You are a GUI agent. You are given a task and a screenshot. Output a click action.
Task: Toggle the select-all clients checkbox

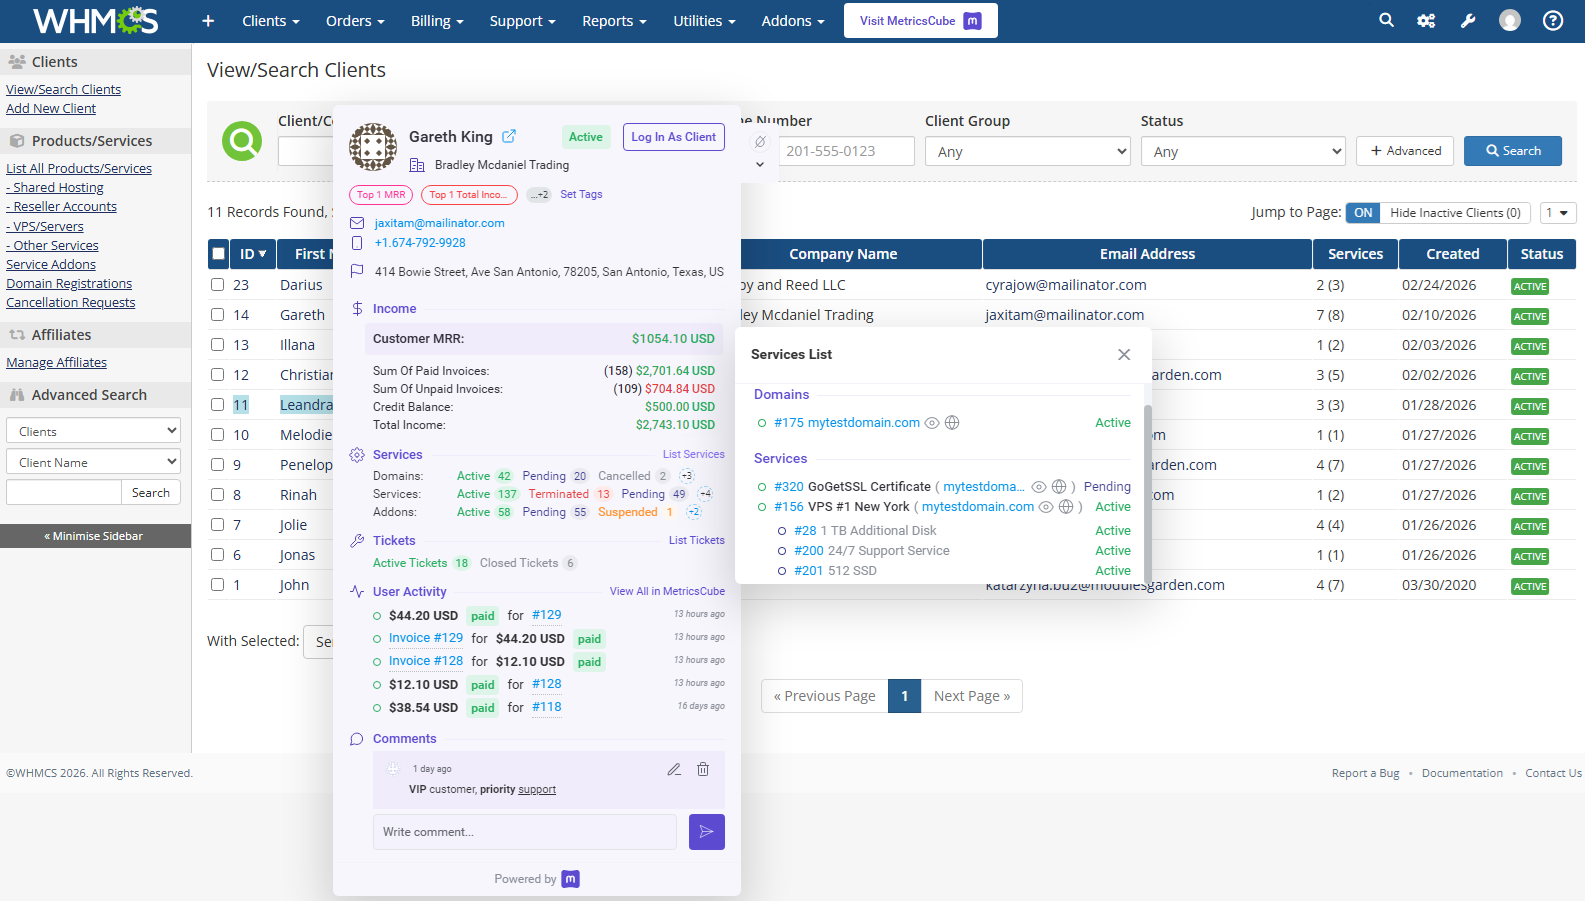[x=218, y=254]
